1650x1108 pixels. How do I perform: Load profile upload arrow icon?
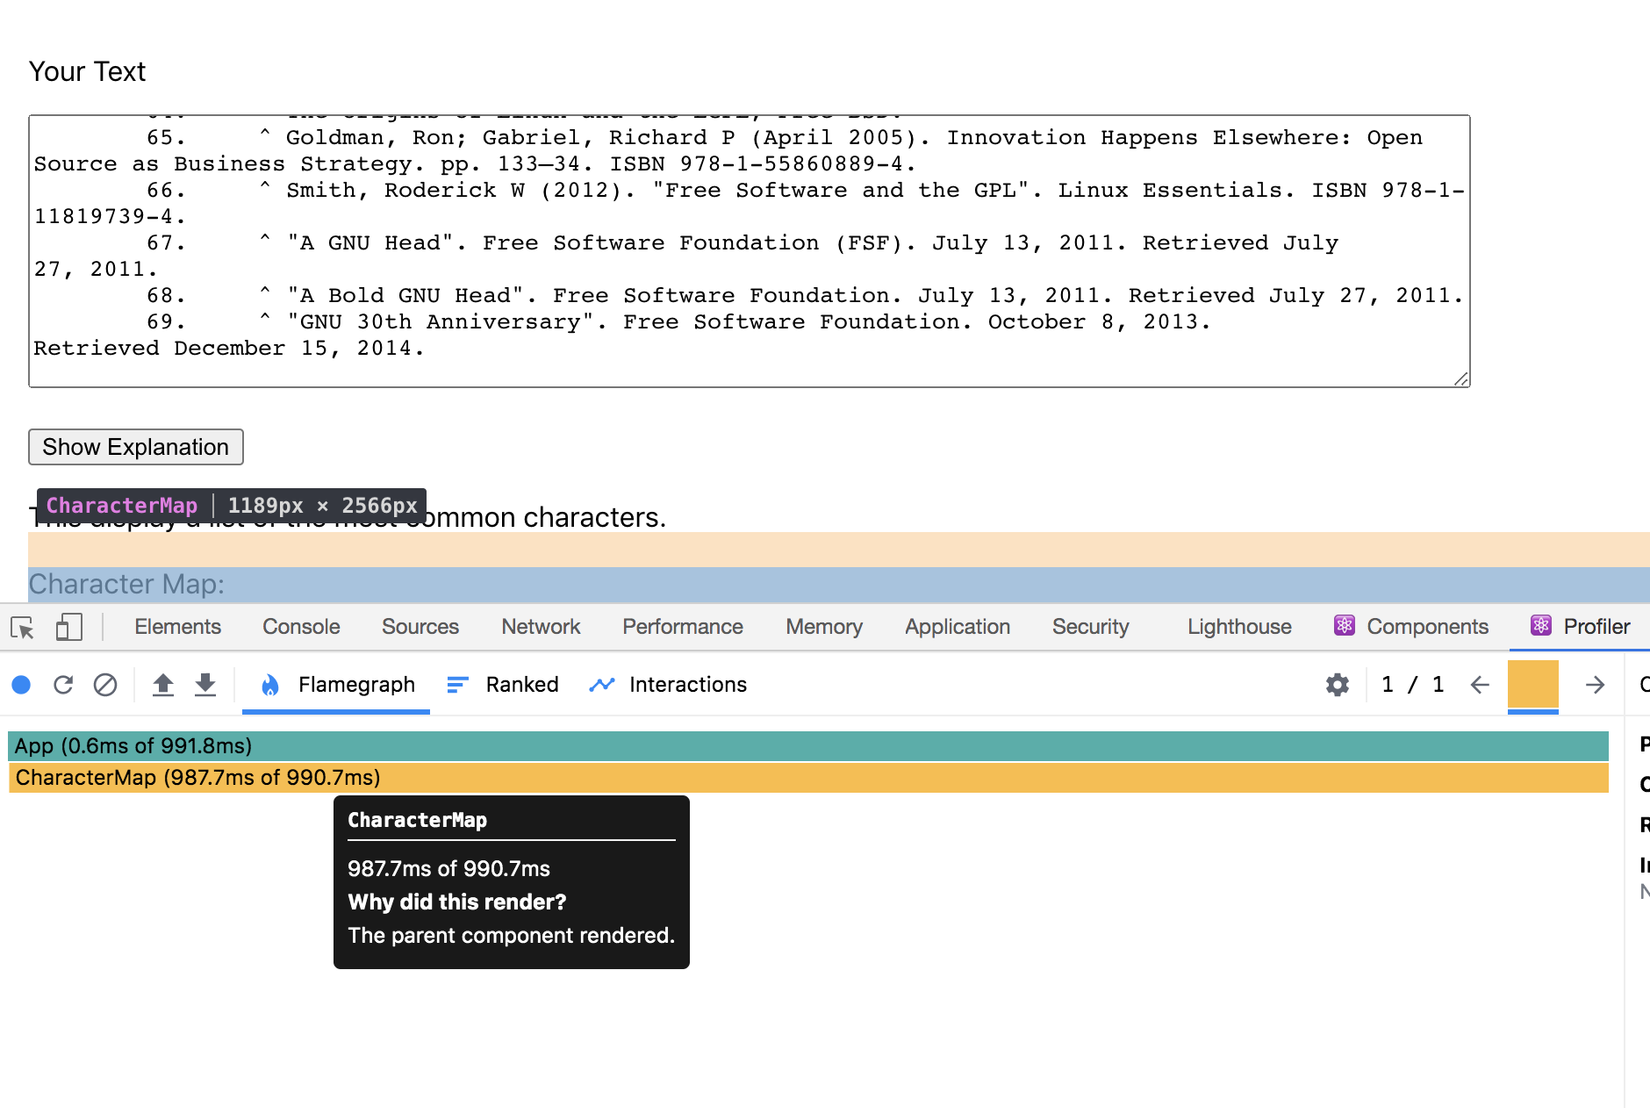tap(163, 685)
